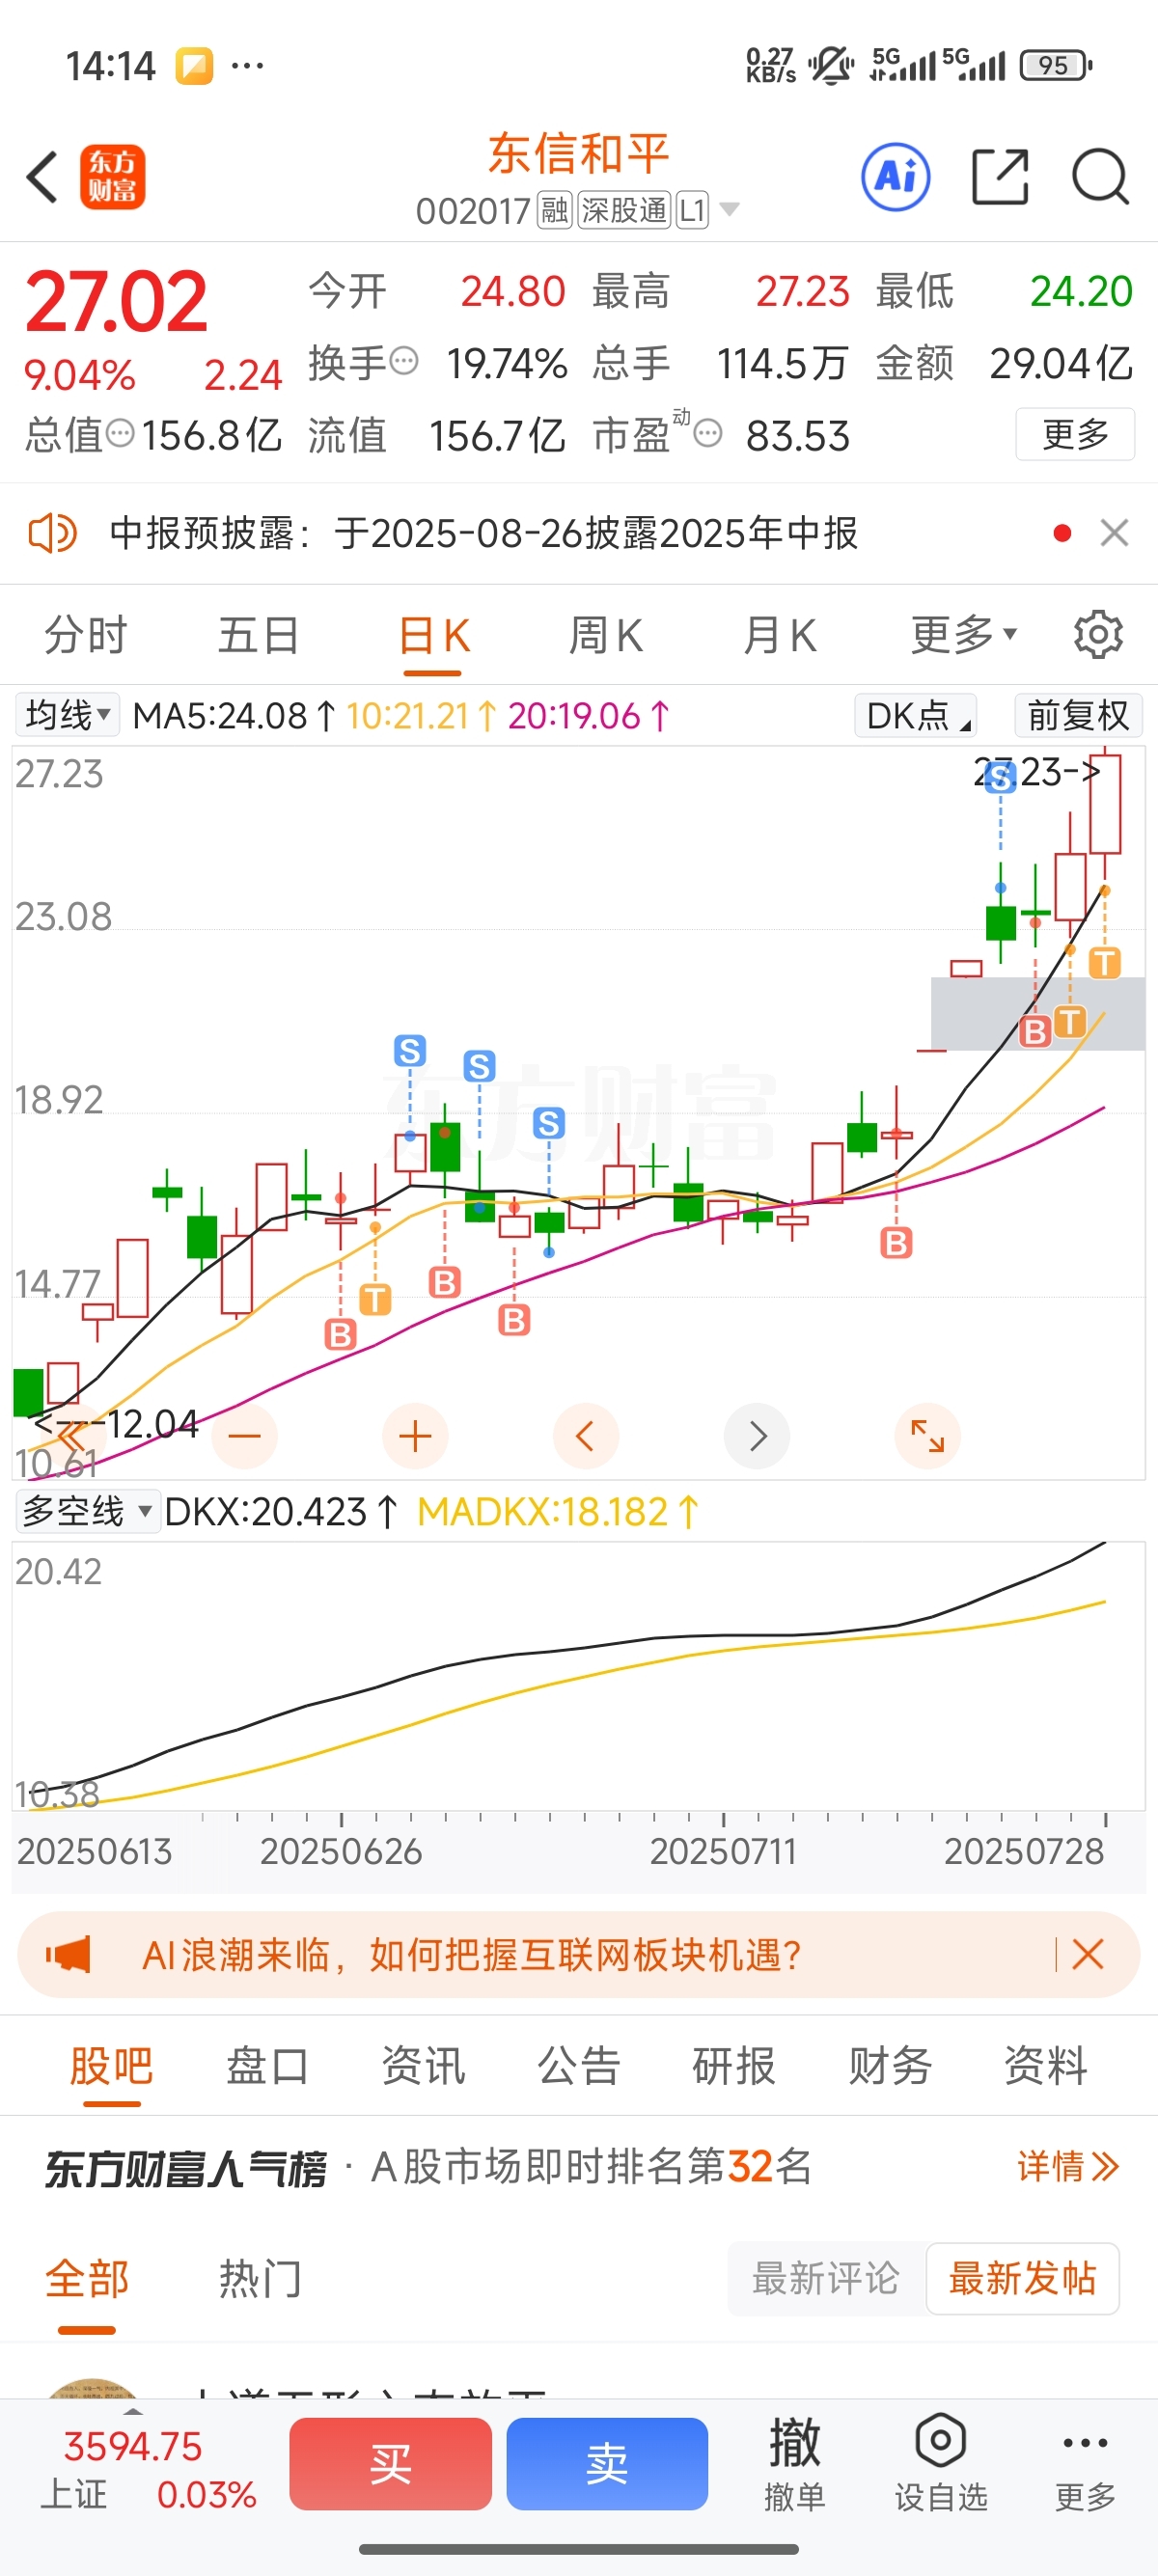Tap the DKX:20.423 value label

pyautogui.click(x=281, y=1511)
